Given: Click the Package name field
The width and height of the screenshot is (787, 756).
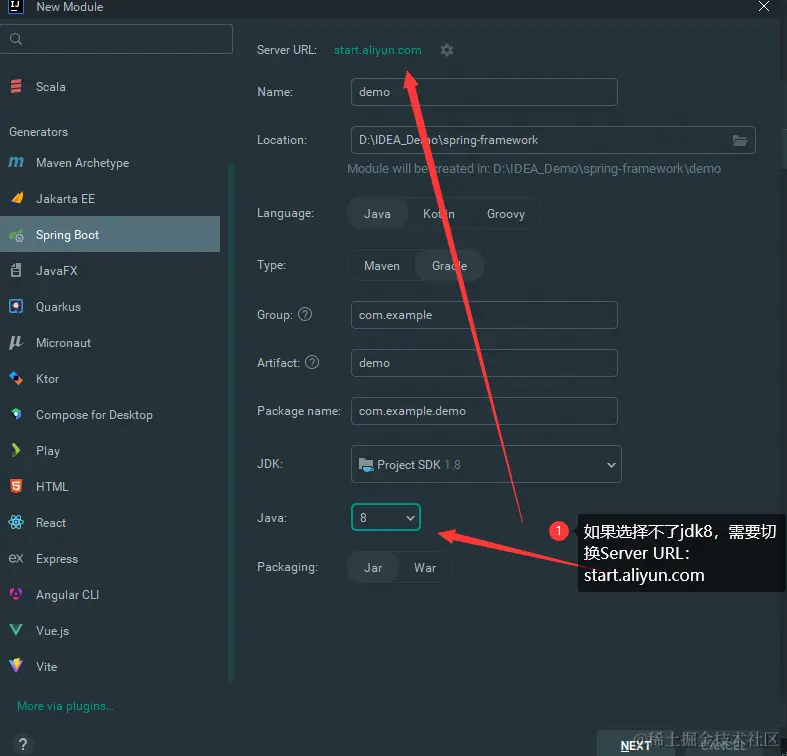Looking at the screenshot, I should point(484,411).
